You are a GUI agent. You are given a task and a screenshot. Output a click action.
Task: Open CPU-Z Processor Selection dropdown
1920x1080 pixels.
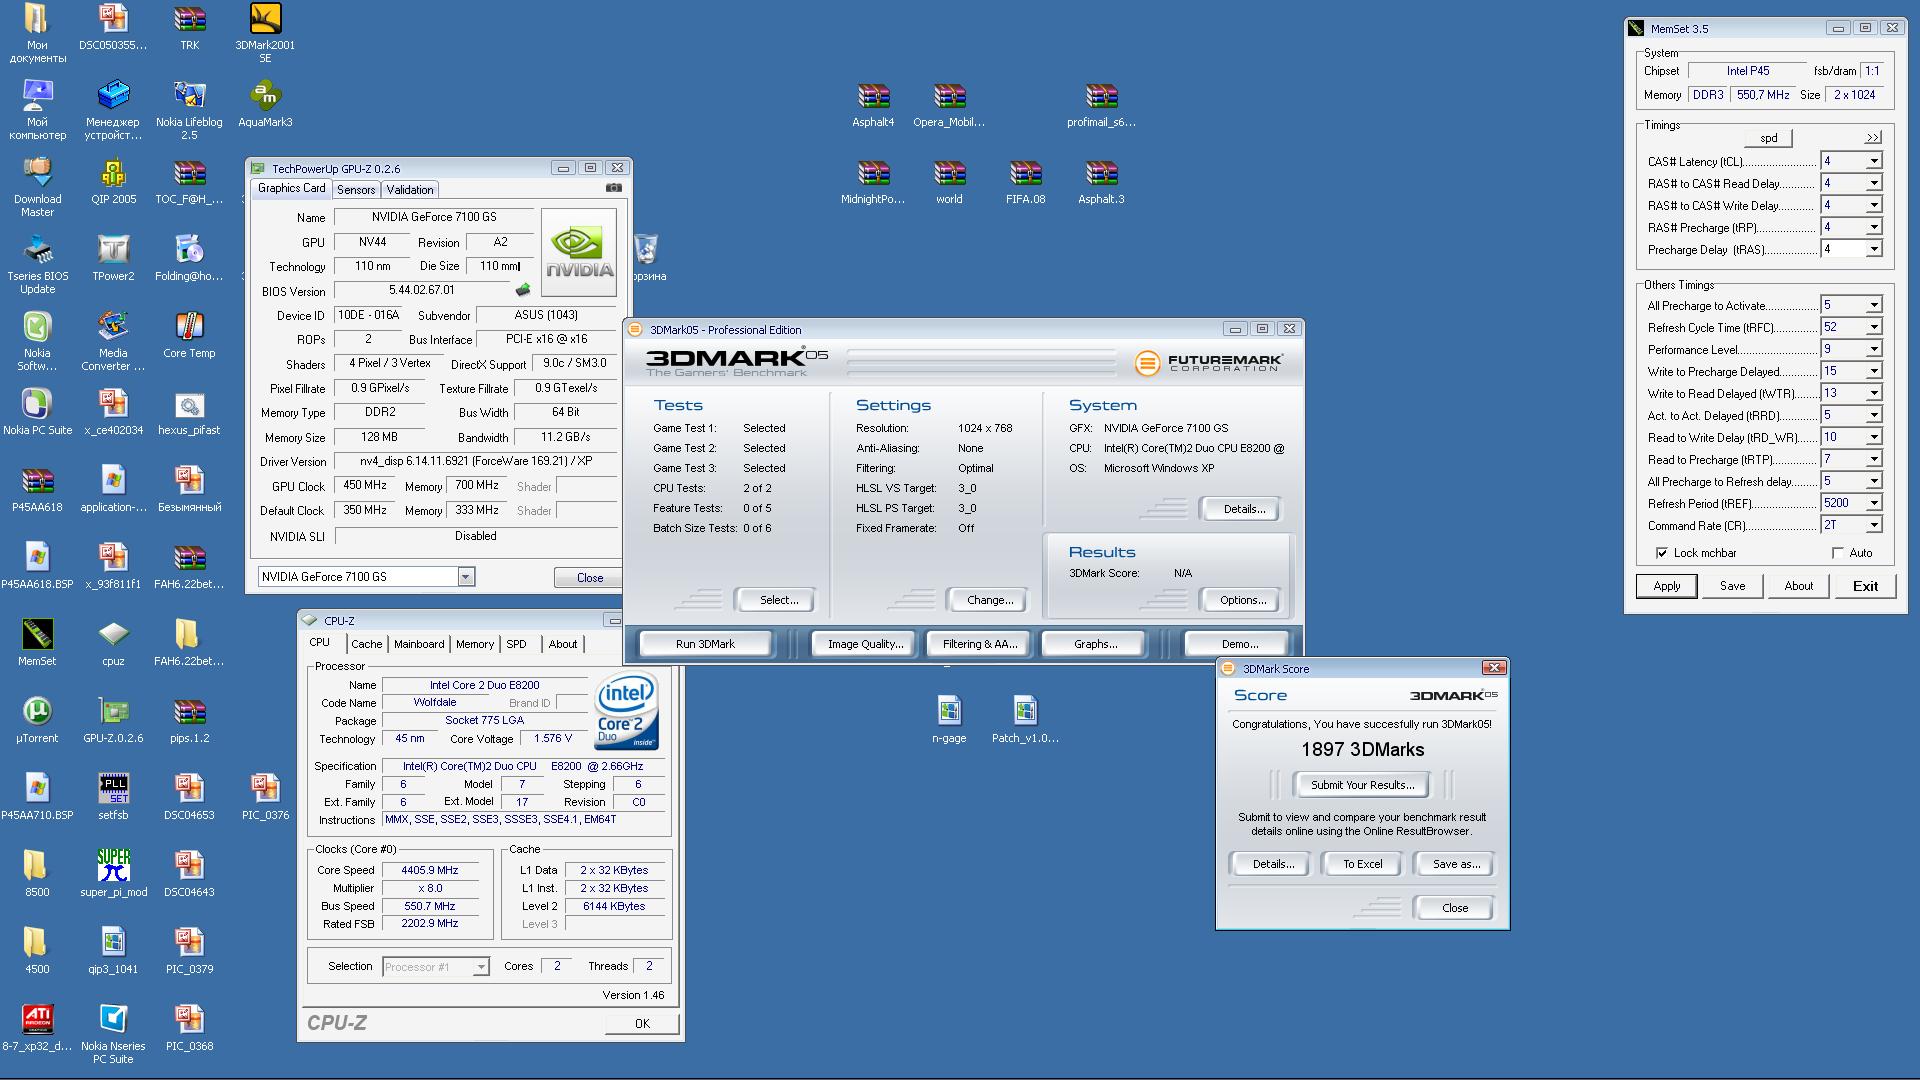point(481,967)
